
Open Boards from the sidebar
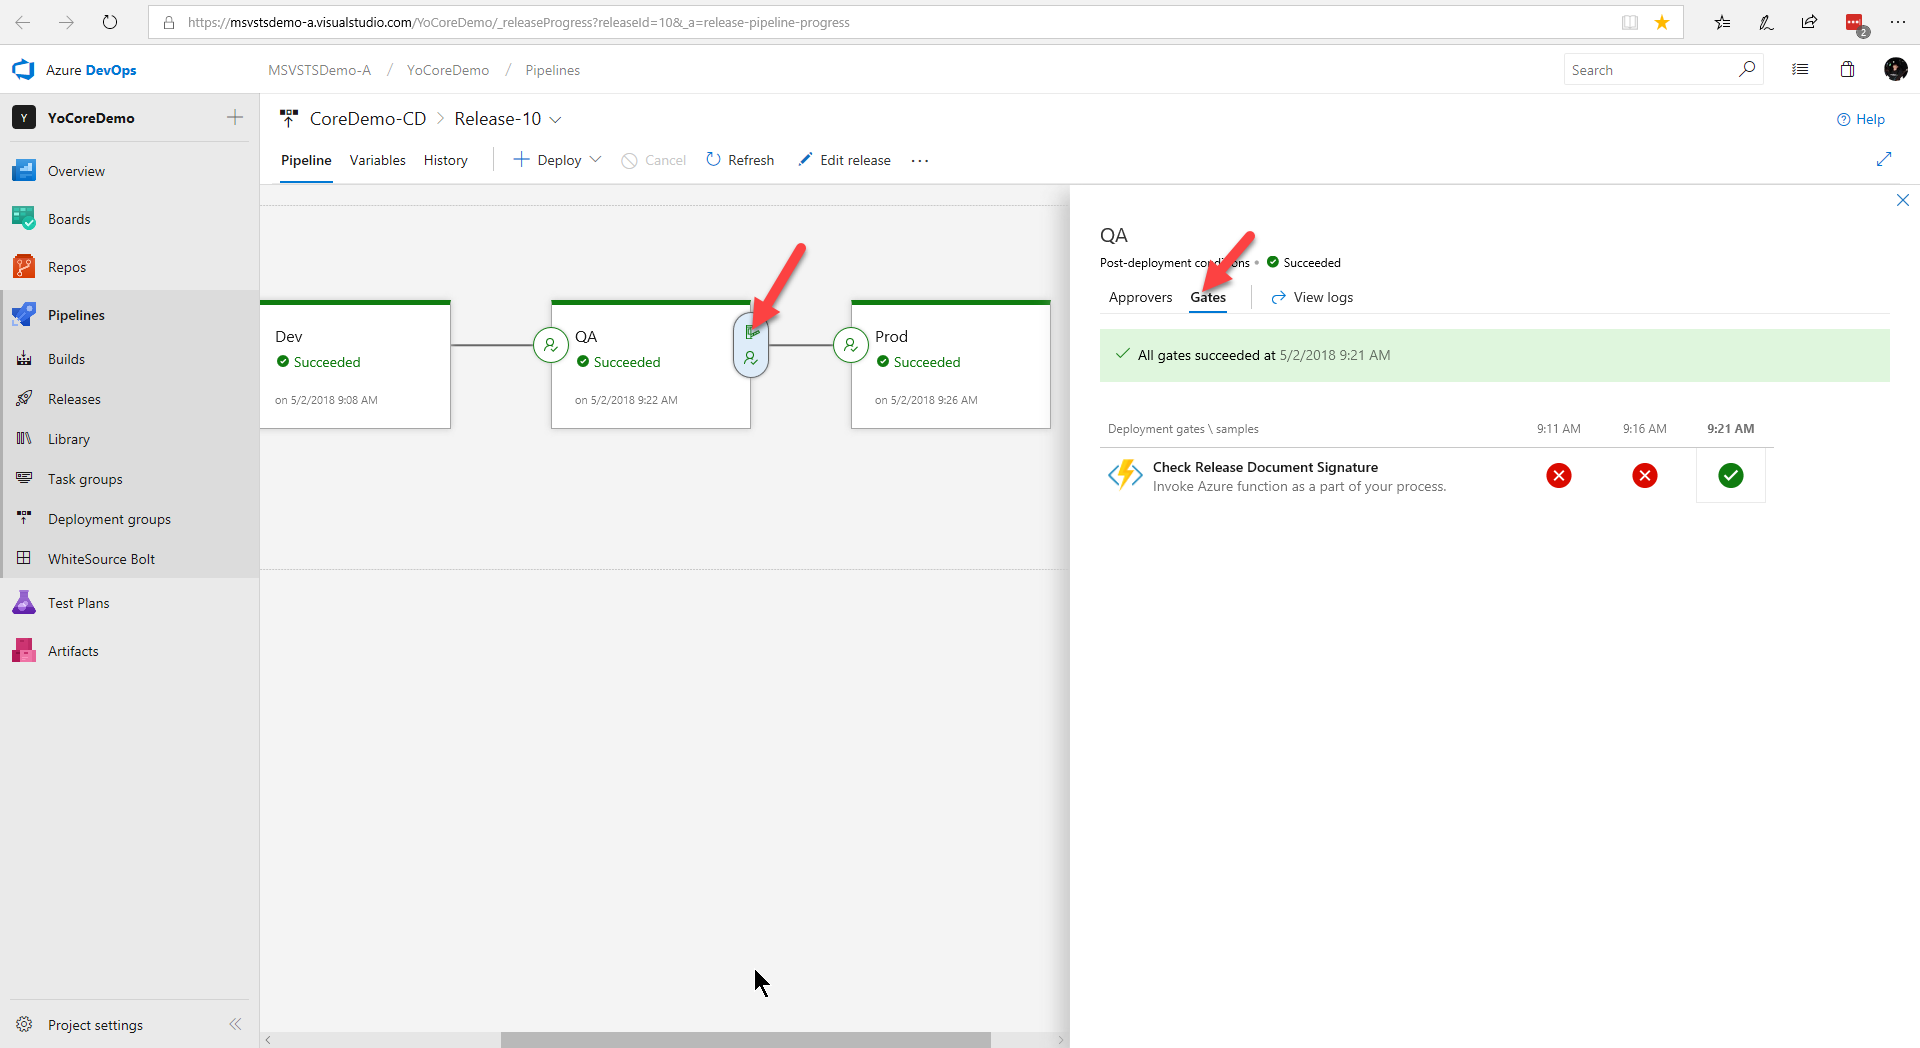pyautogui.click(x=69, y=219)
